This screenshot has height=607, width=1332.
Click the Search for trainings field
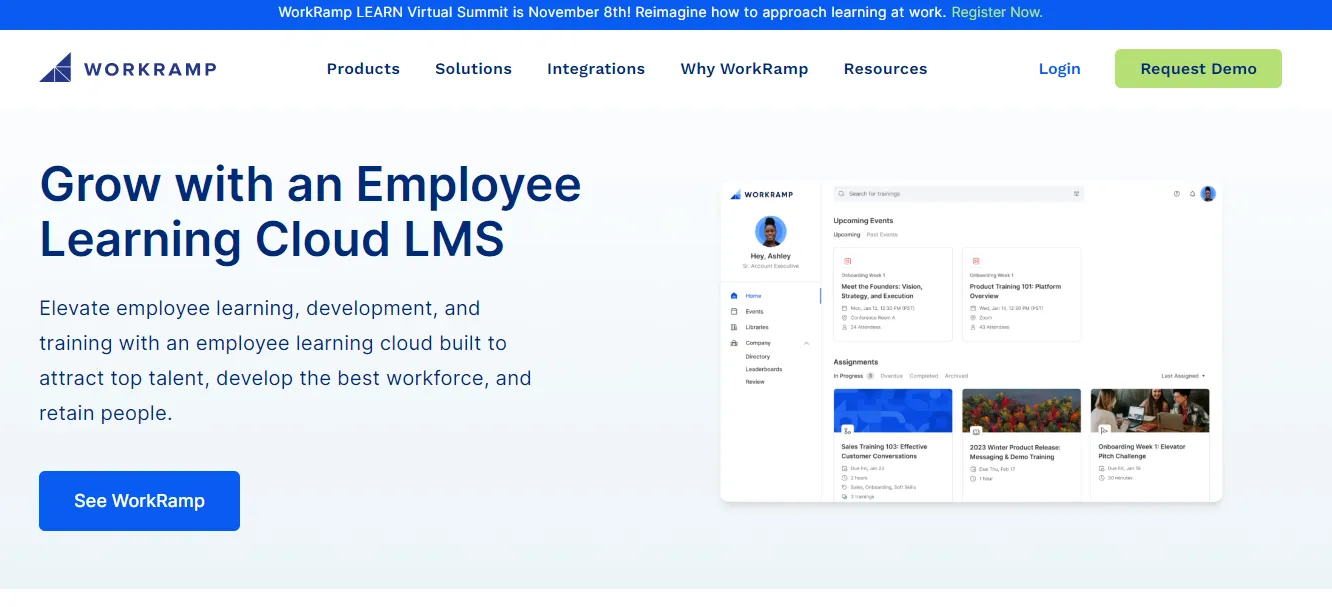point(959,194)
